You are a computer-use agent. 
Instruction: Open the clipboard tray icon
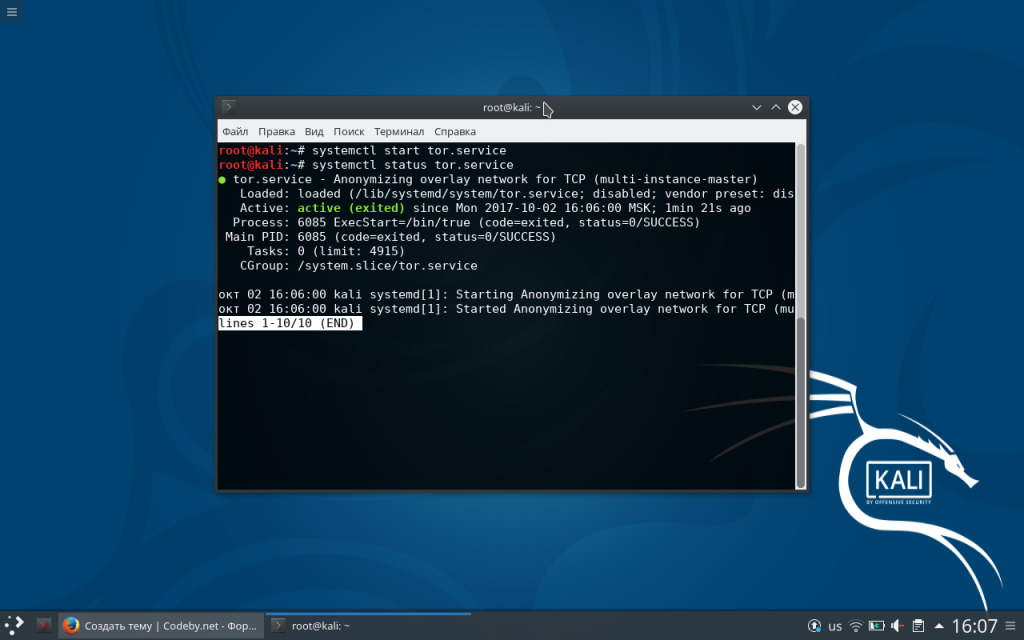pyautogui.click(x=918, y=626)
